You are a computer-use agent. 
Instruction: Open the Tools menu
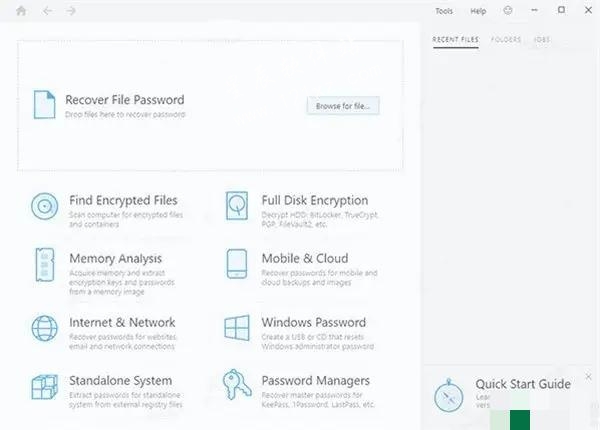click(x=444, y=11)
